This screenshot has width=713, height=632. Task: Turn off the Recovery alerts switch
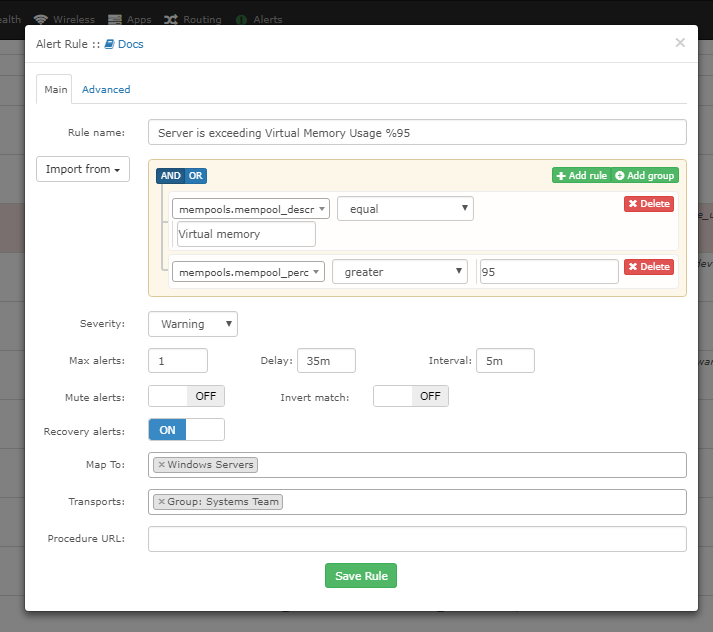tap(186, 430)
